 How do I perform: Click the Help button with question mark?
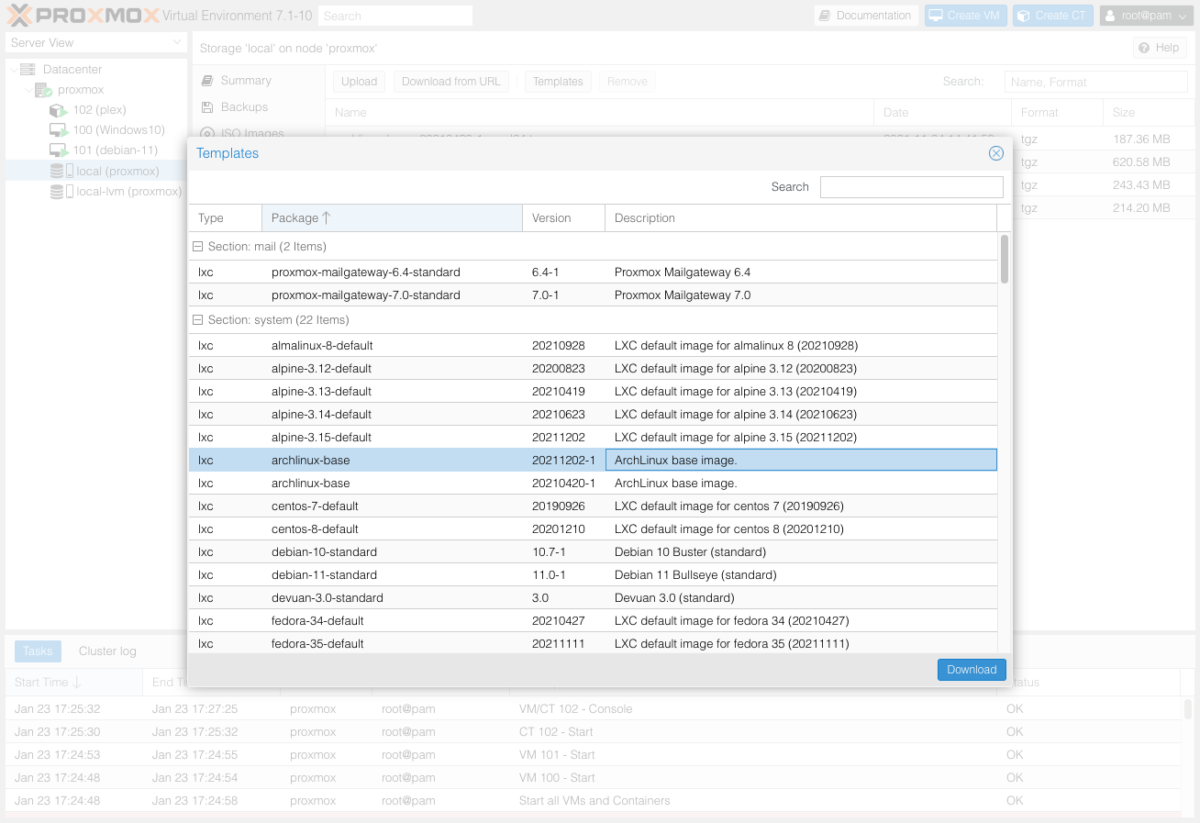(x=1158, y=47)
